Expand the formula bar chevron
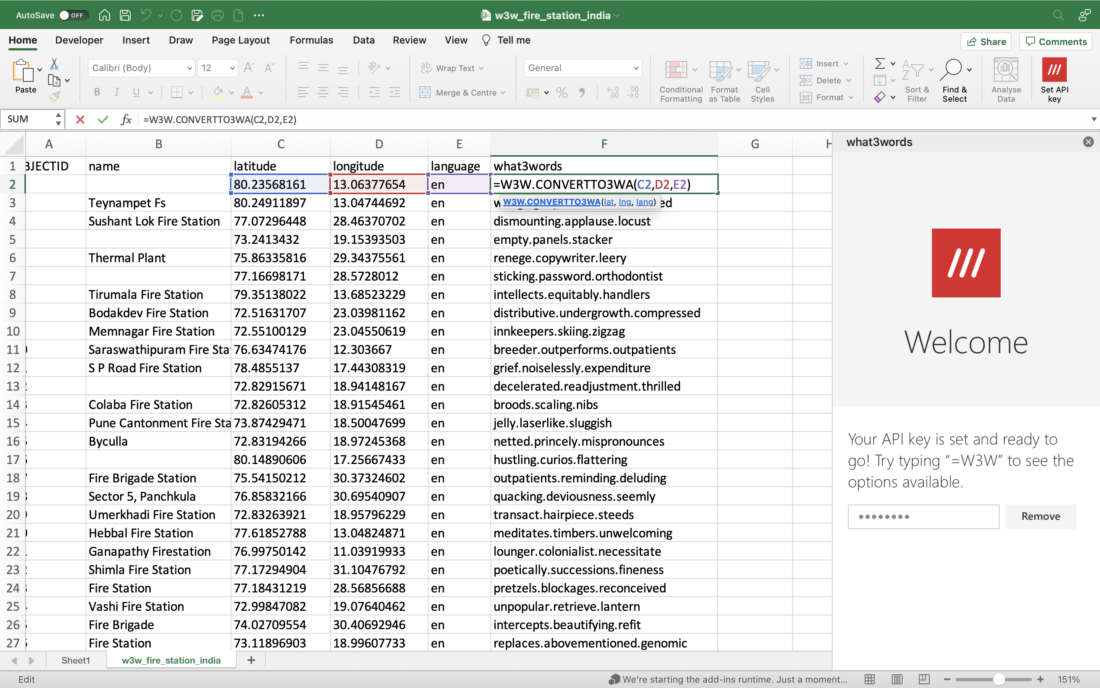Image resolution: width=1100 pixels, height=688 pixels. pyautogui.click(x=1093, y=120)
